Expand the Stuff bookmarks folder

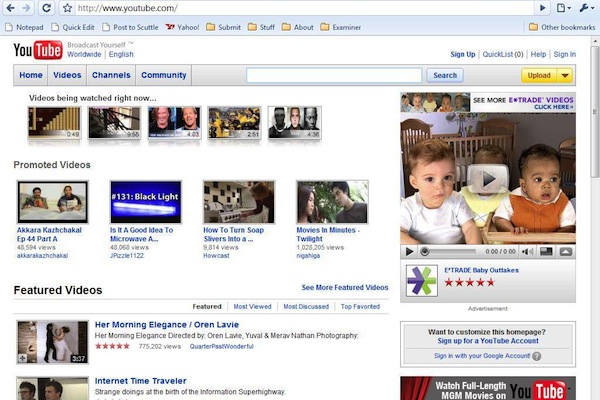coord(262,27)
